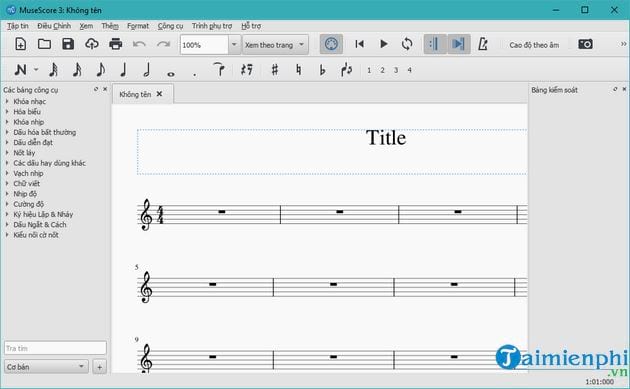The height and width of the screenshot is (389, 630).
Task: Toggle the play repeats button
Action: click(x=435, y=44)
